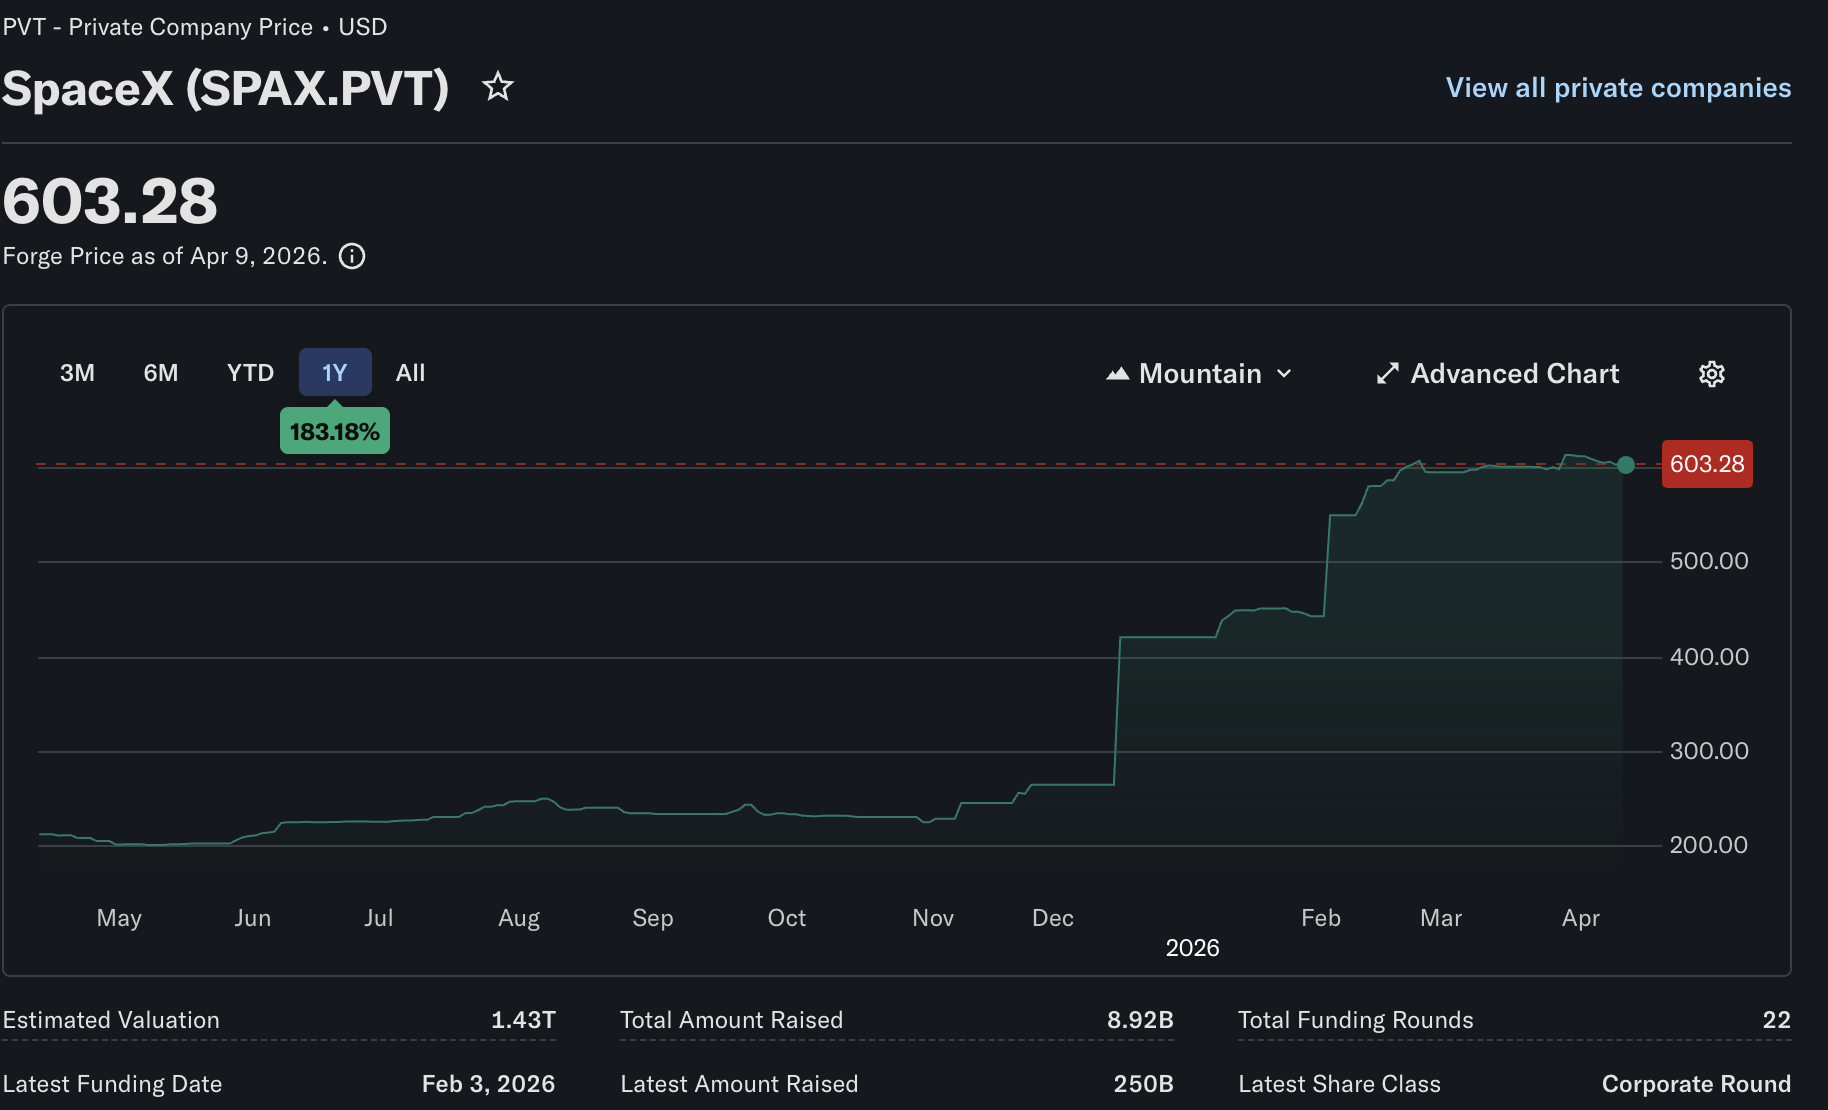
Task: Select the YTD time range
Action: [x=249, y=372]
